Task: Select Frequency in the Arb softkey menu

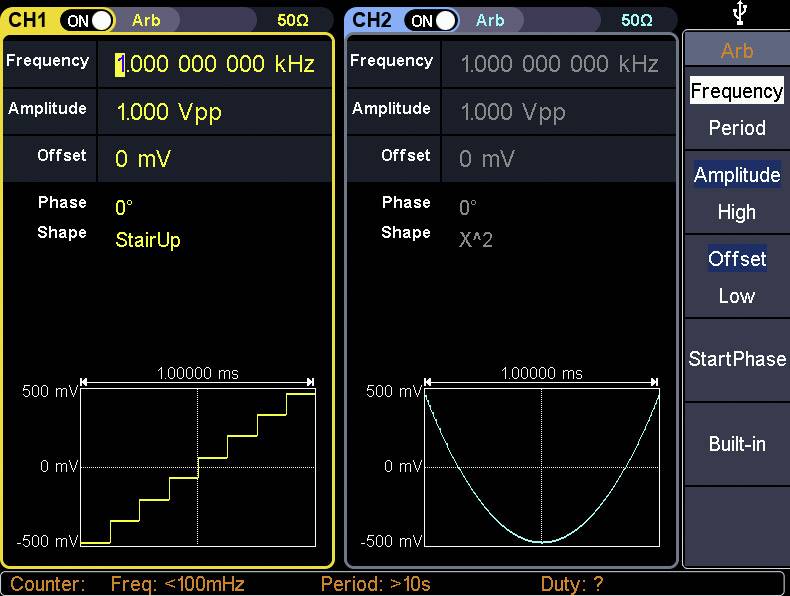Action: (x=736, y=91)
